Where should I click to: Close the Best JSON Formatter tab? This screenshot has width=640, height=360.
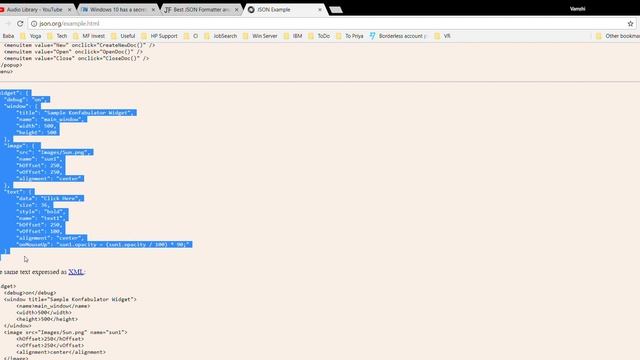point(236,9)
